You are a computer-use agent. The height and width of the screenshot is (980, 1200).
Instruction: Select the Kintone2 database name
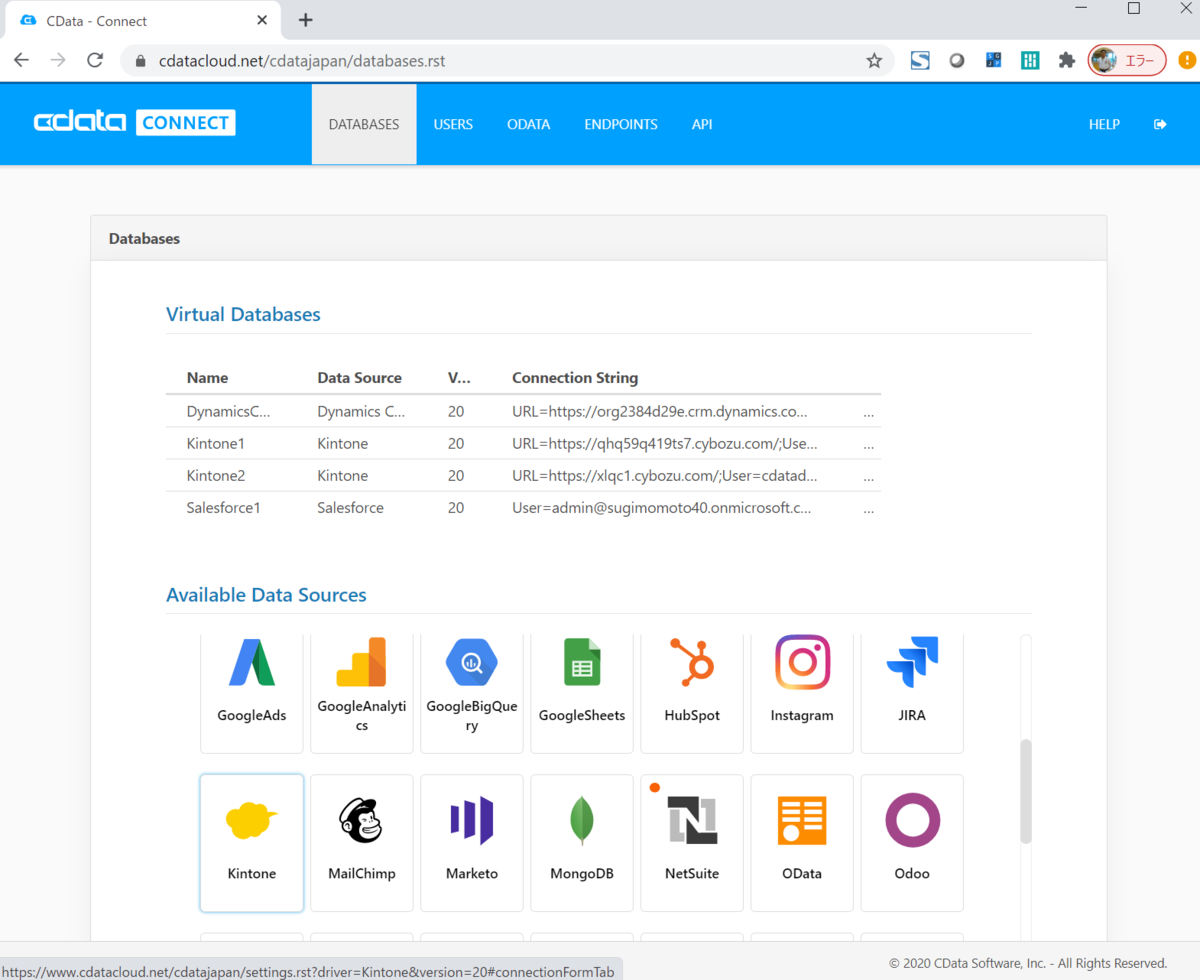pos(216,475)
